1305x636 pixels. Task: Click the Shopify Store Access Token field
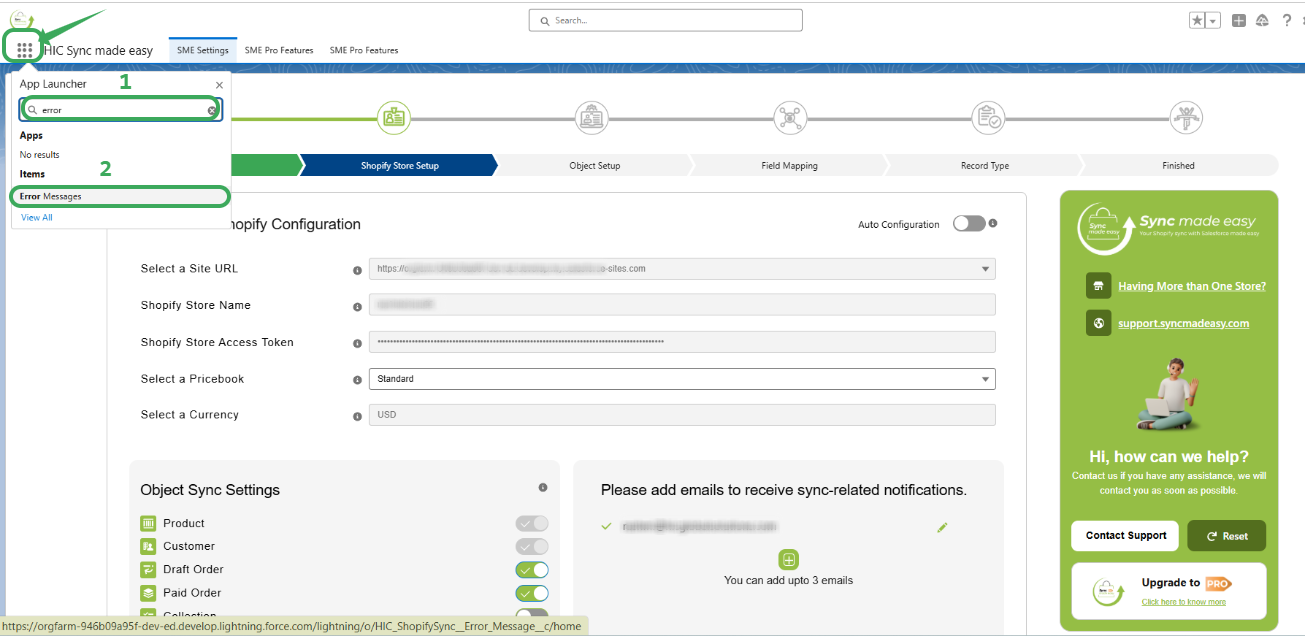[682, 342]
